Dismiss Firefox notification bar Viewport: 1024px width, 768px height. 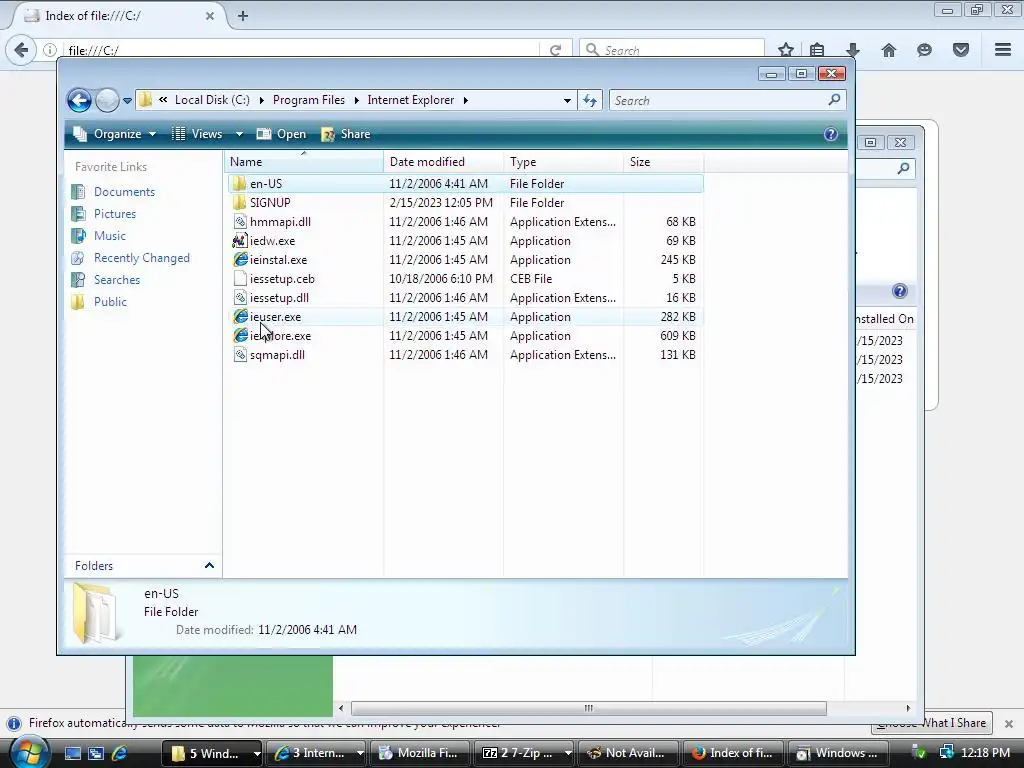[x=1009, y=724]
